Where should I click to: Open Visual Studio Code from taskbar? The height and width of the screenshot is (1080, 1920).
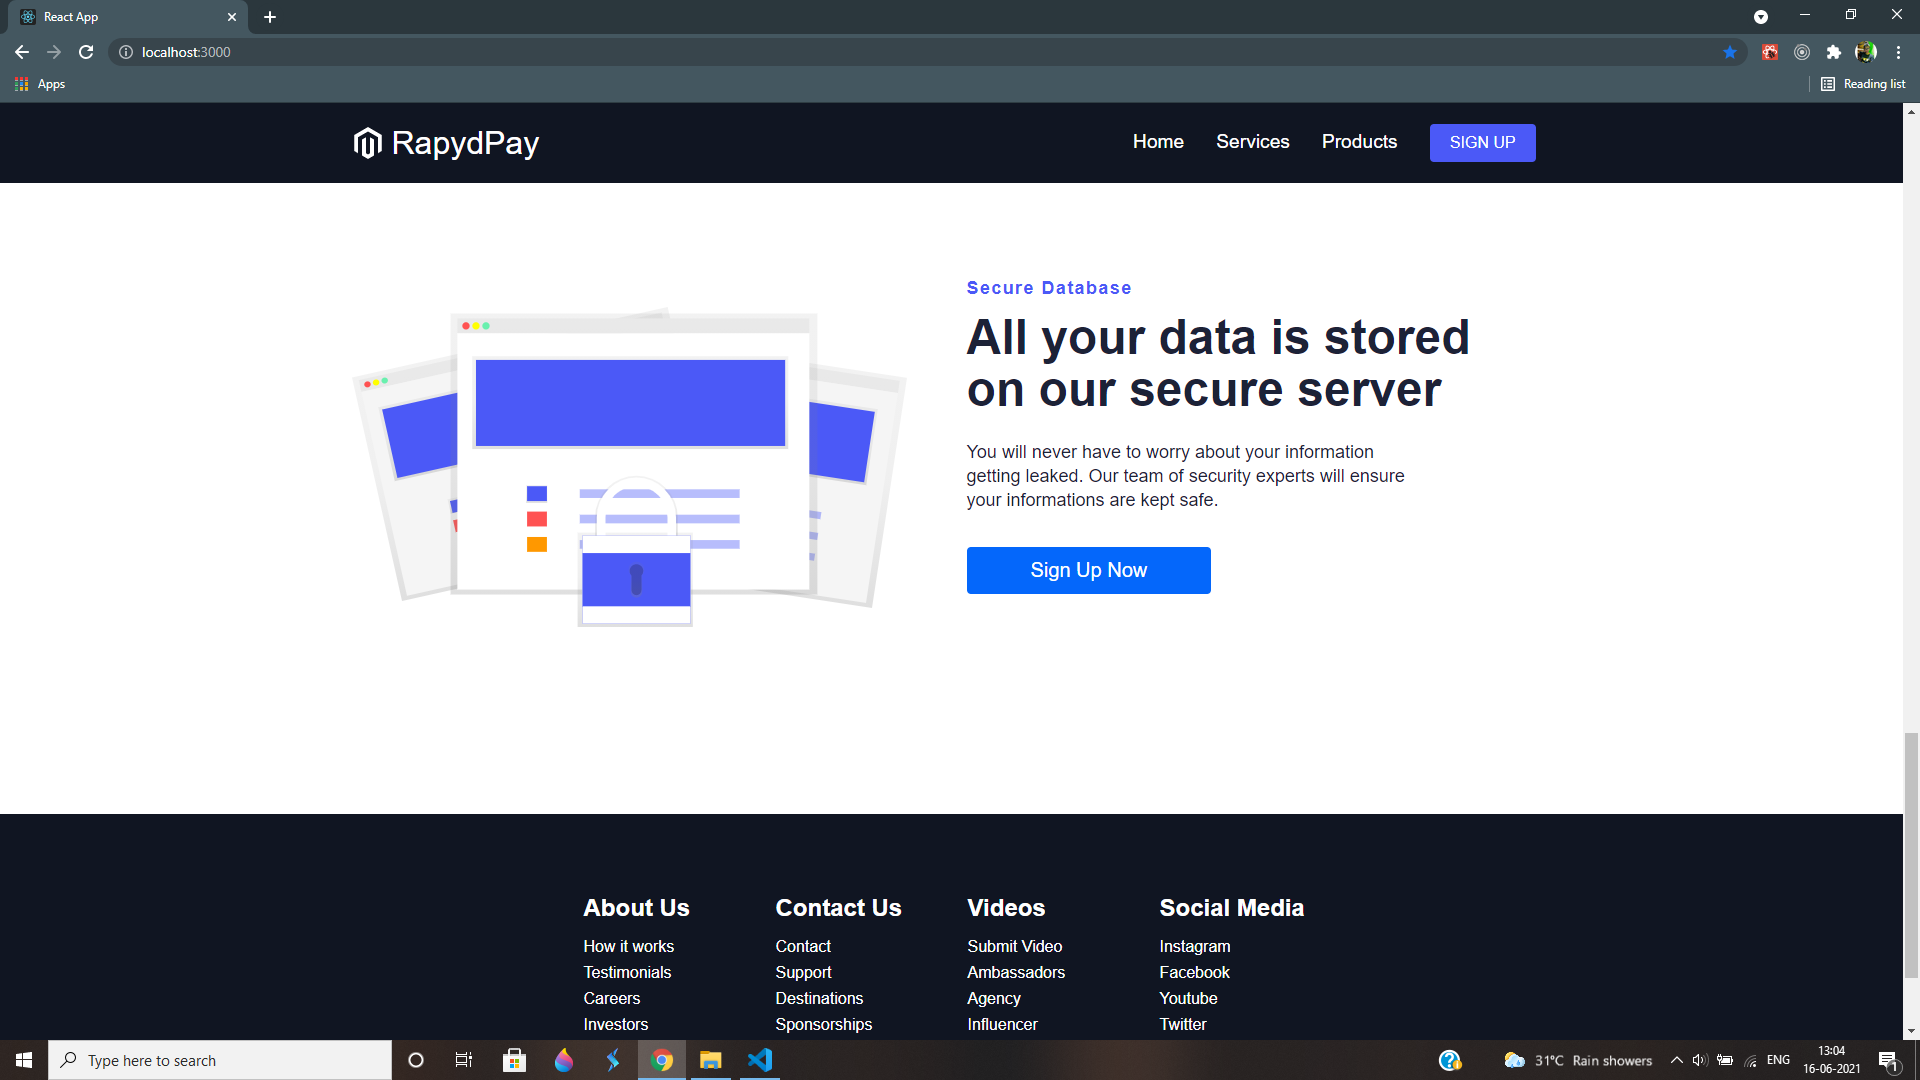pyautogui.click(x=760, y=1060)
